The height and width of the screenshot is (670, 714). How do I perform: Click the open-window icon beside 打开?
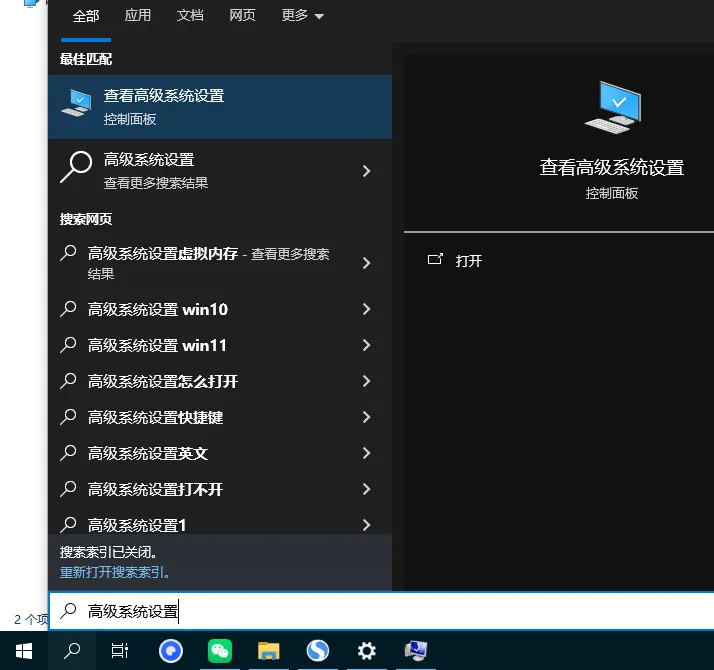click(435, 259)
